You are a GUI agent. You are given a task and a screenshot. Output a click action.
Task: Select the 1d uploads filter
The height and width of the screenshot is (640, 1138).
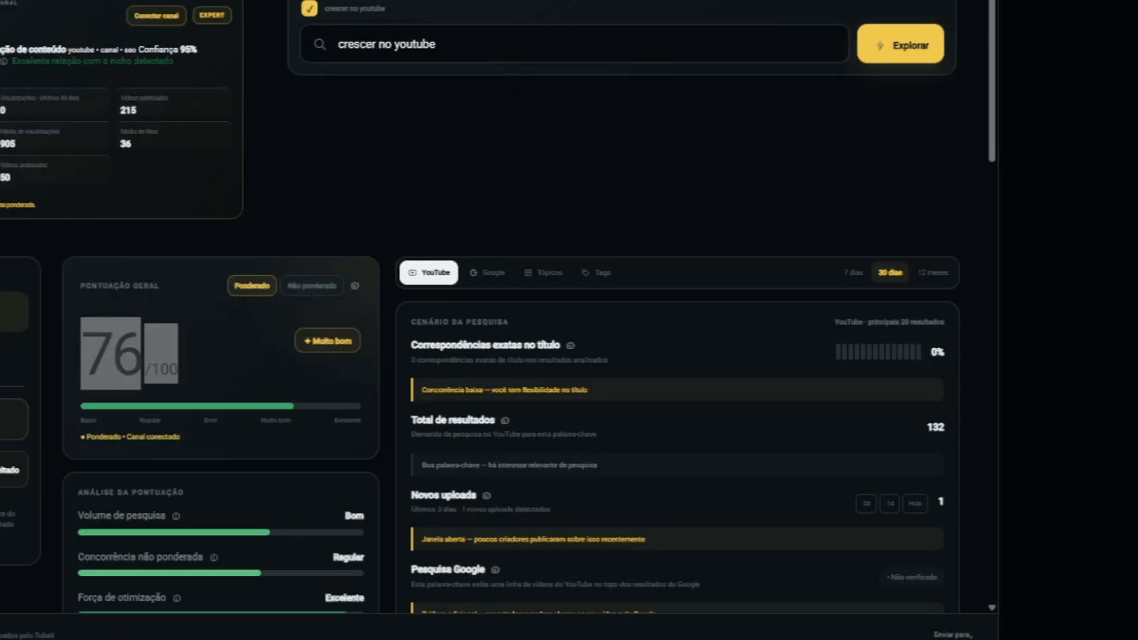pyautogui.click(x=890, y=503)
